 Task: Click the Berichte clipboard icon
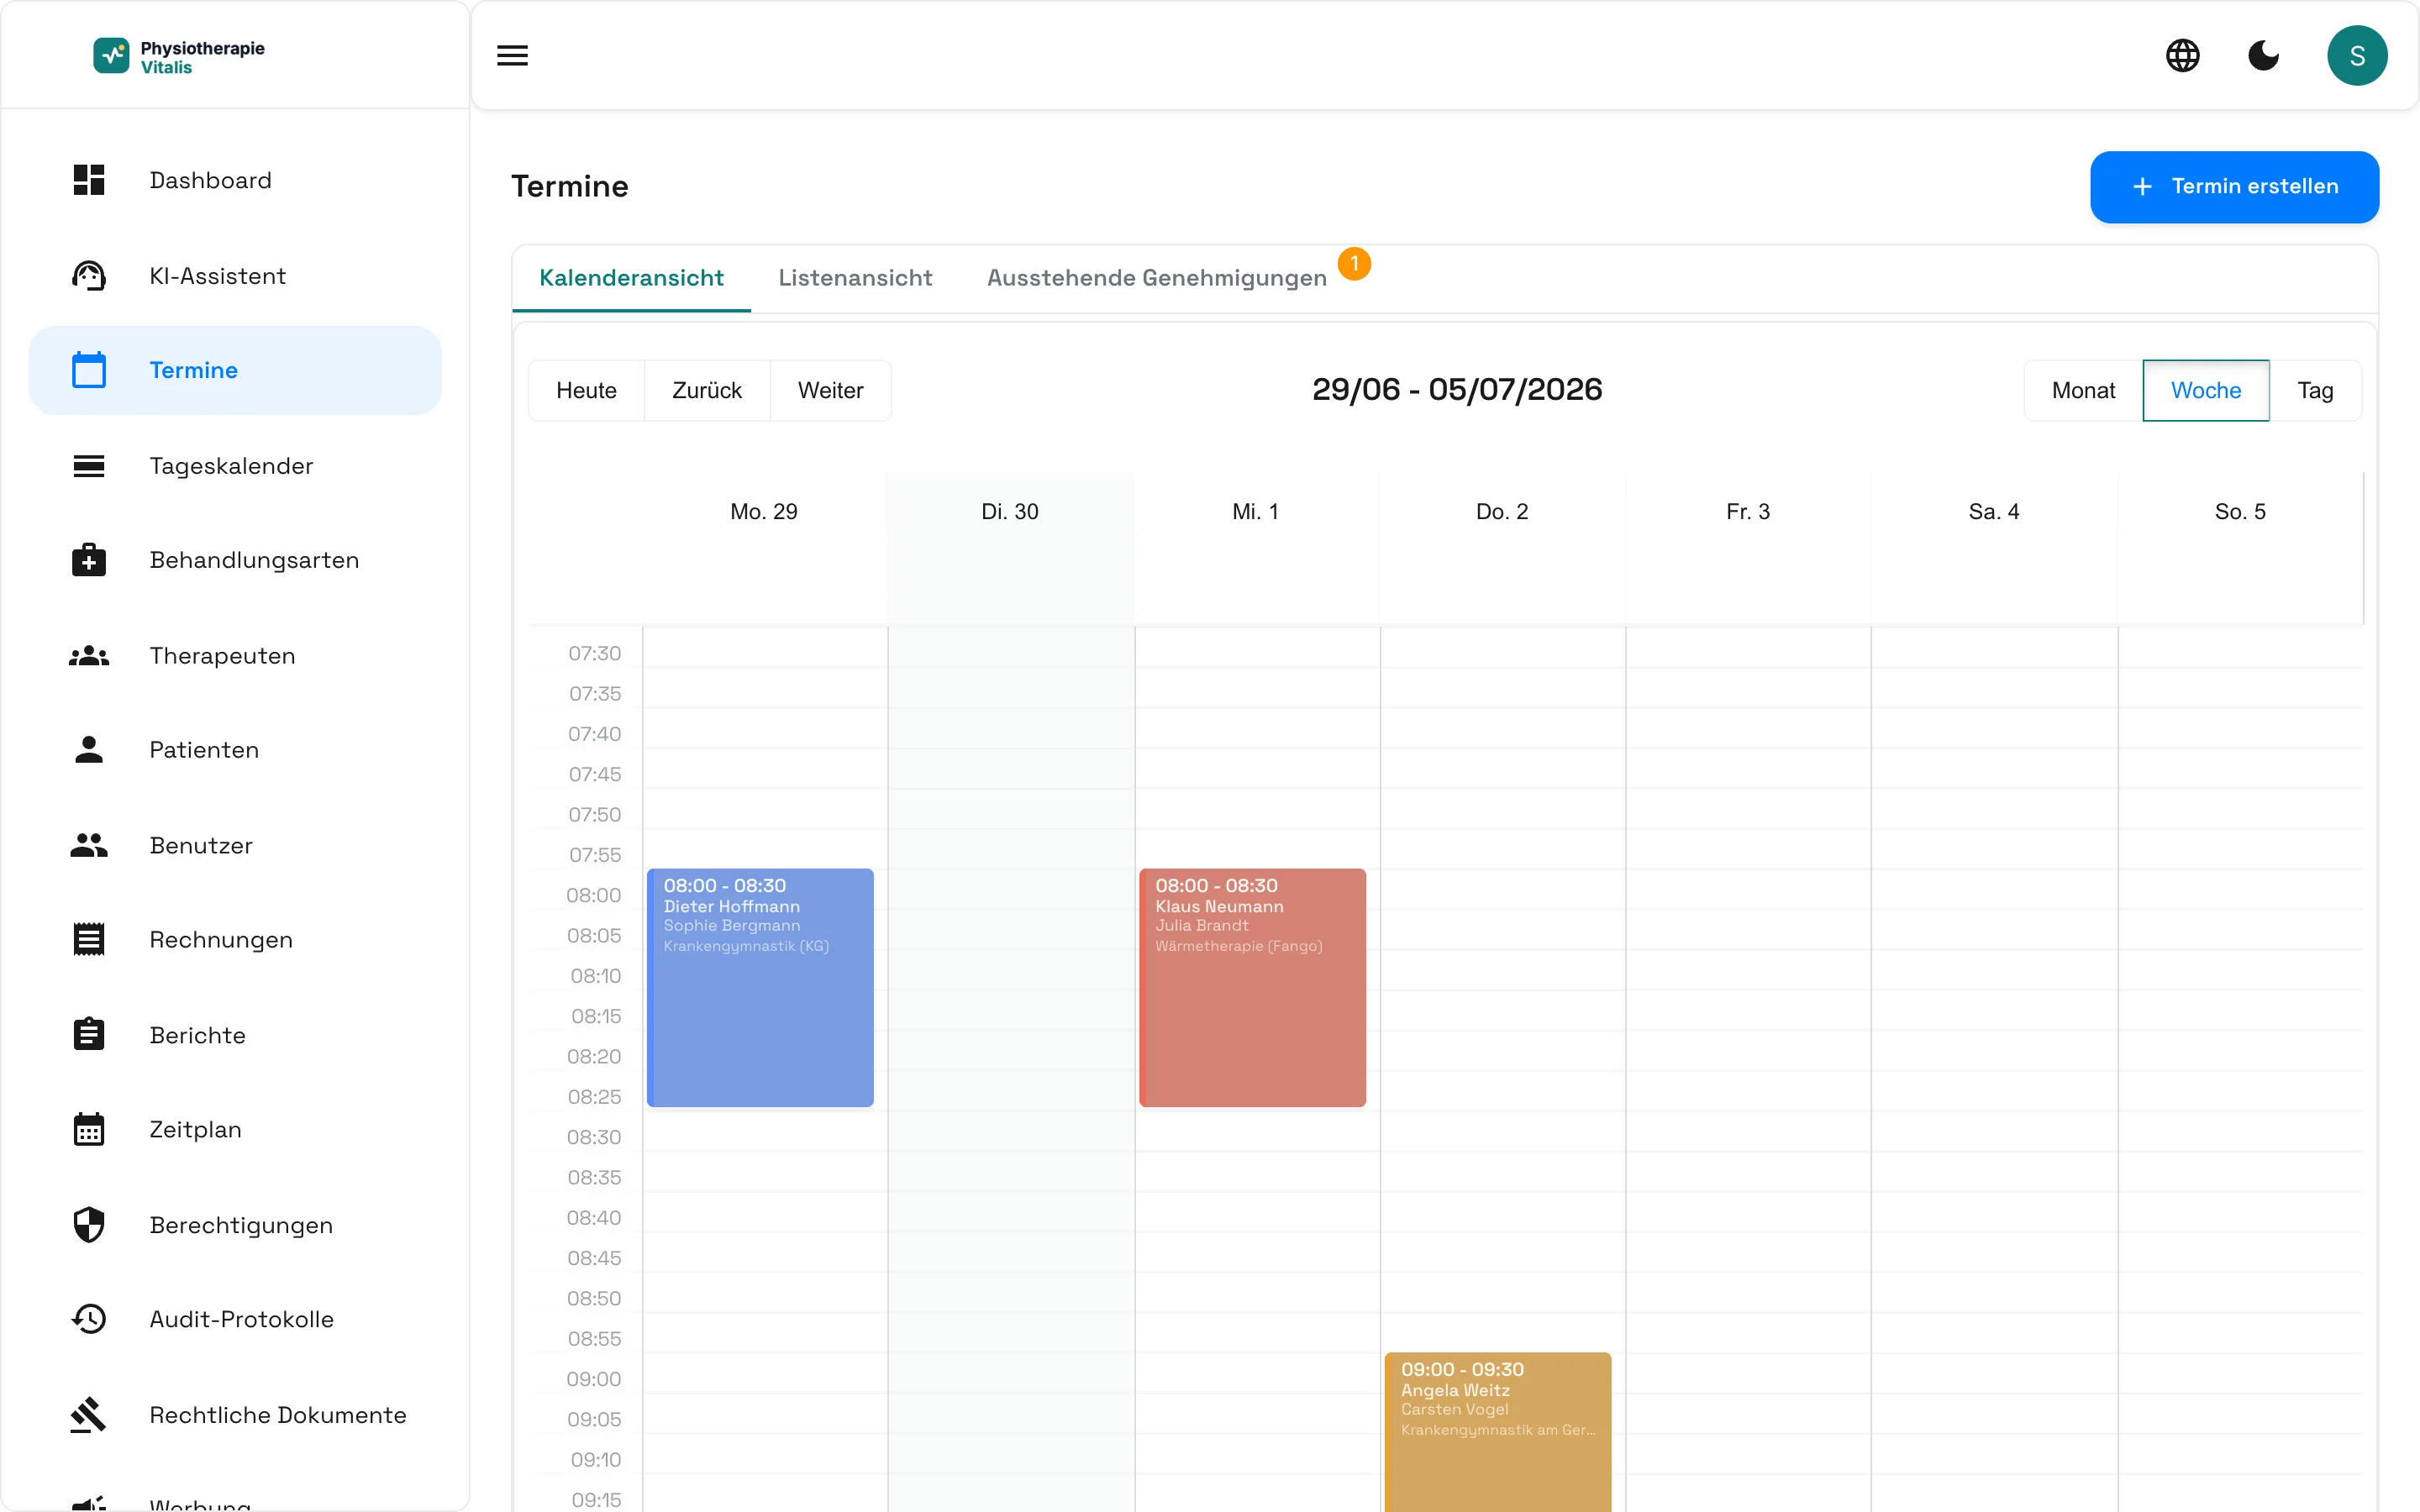click(x=89, y=1035)
